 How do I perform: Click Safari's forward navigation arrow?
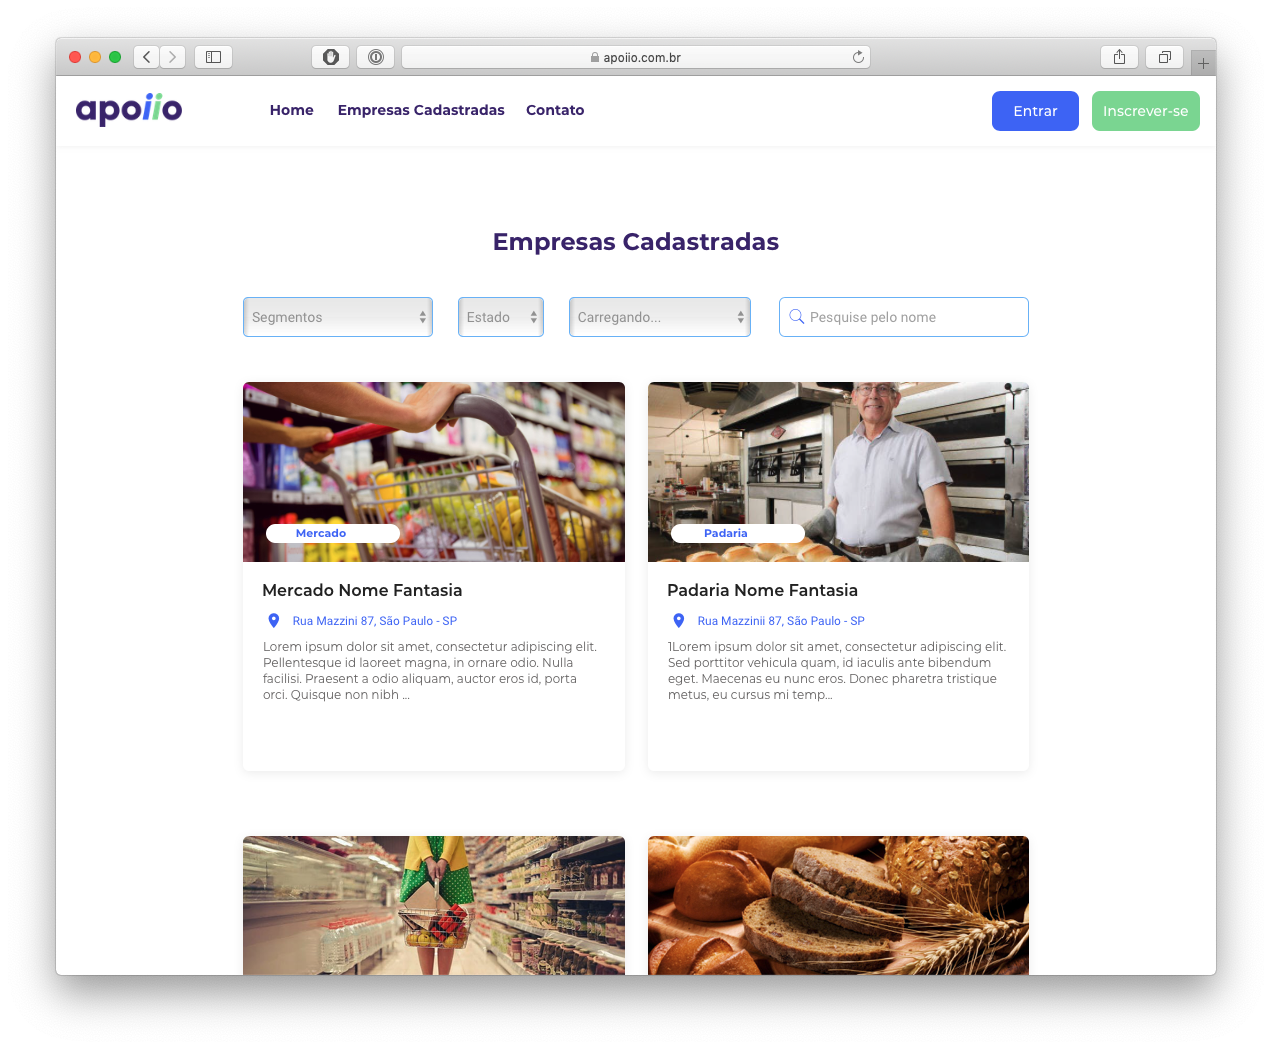coord(173,57)
